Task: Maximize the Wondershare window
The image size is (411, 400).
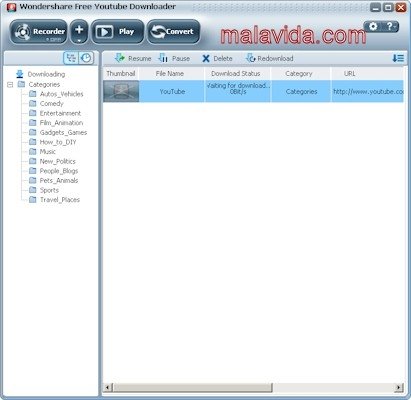Action: [388, 7]
